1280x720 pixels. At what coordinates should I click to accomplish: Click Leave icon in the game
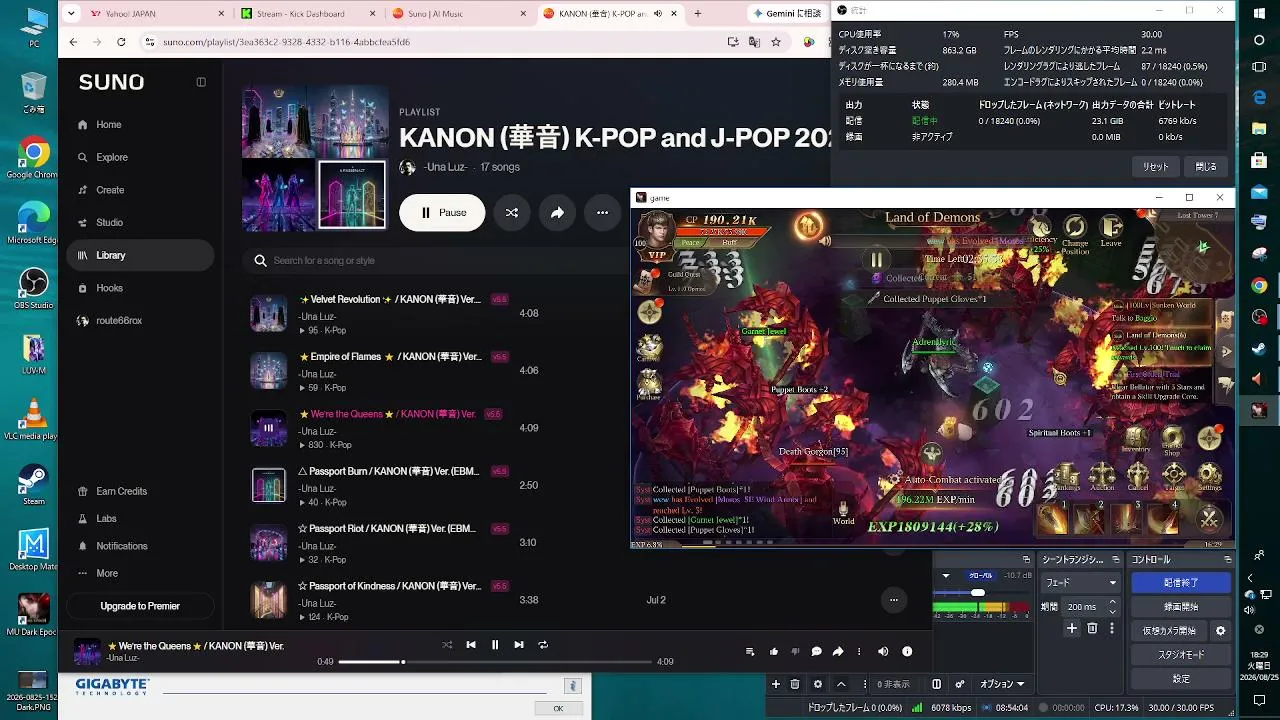(x=1111, y=232)
